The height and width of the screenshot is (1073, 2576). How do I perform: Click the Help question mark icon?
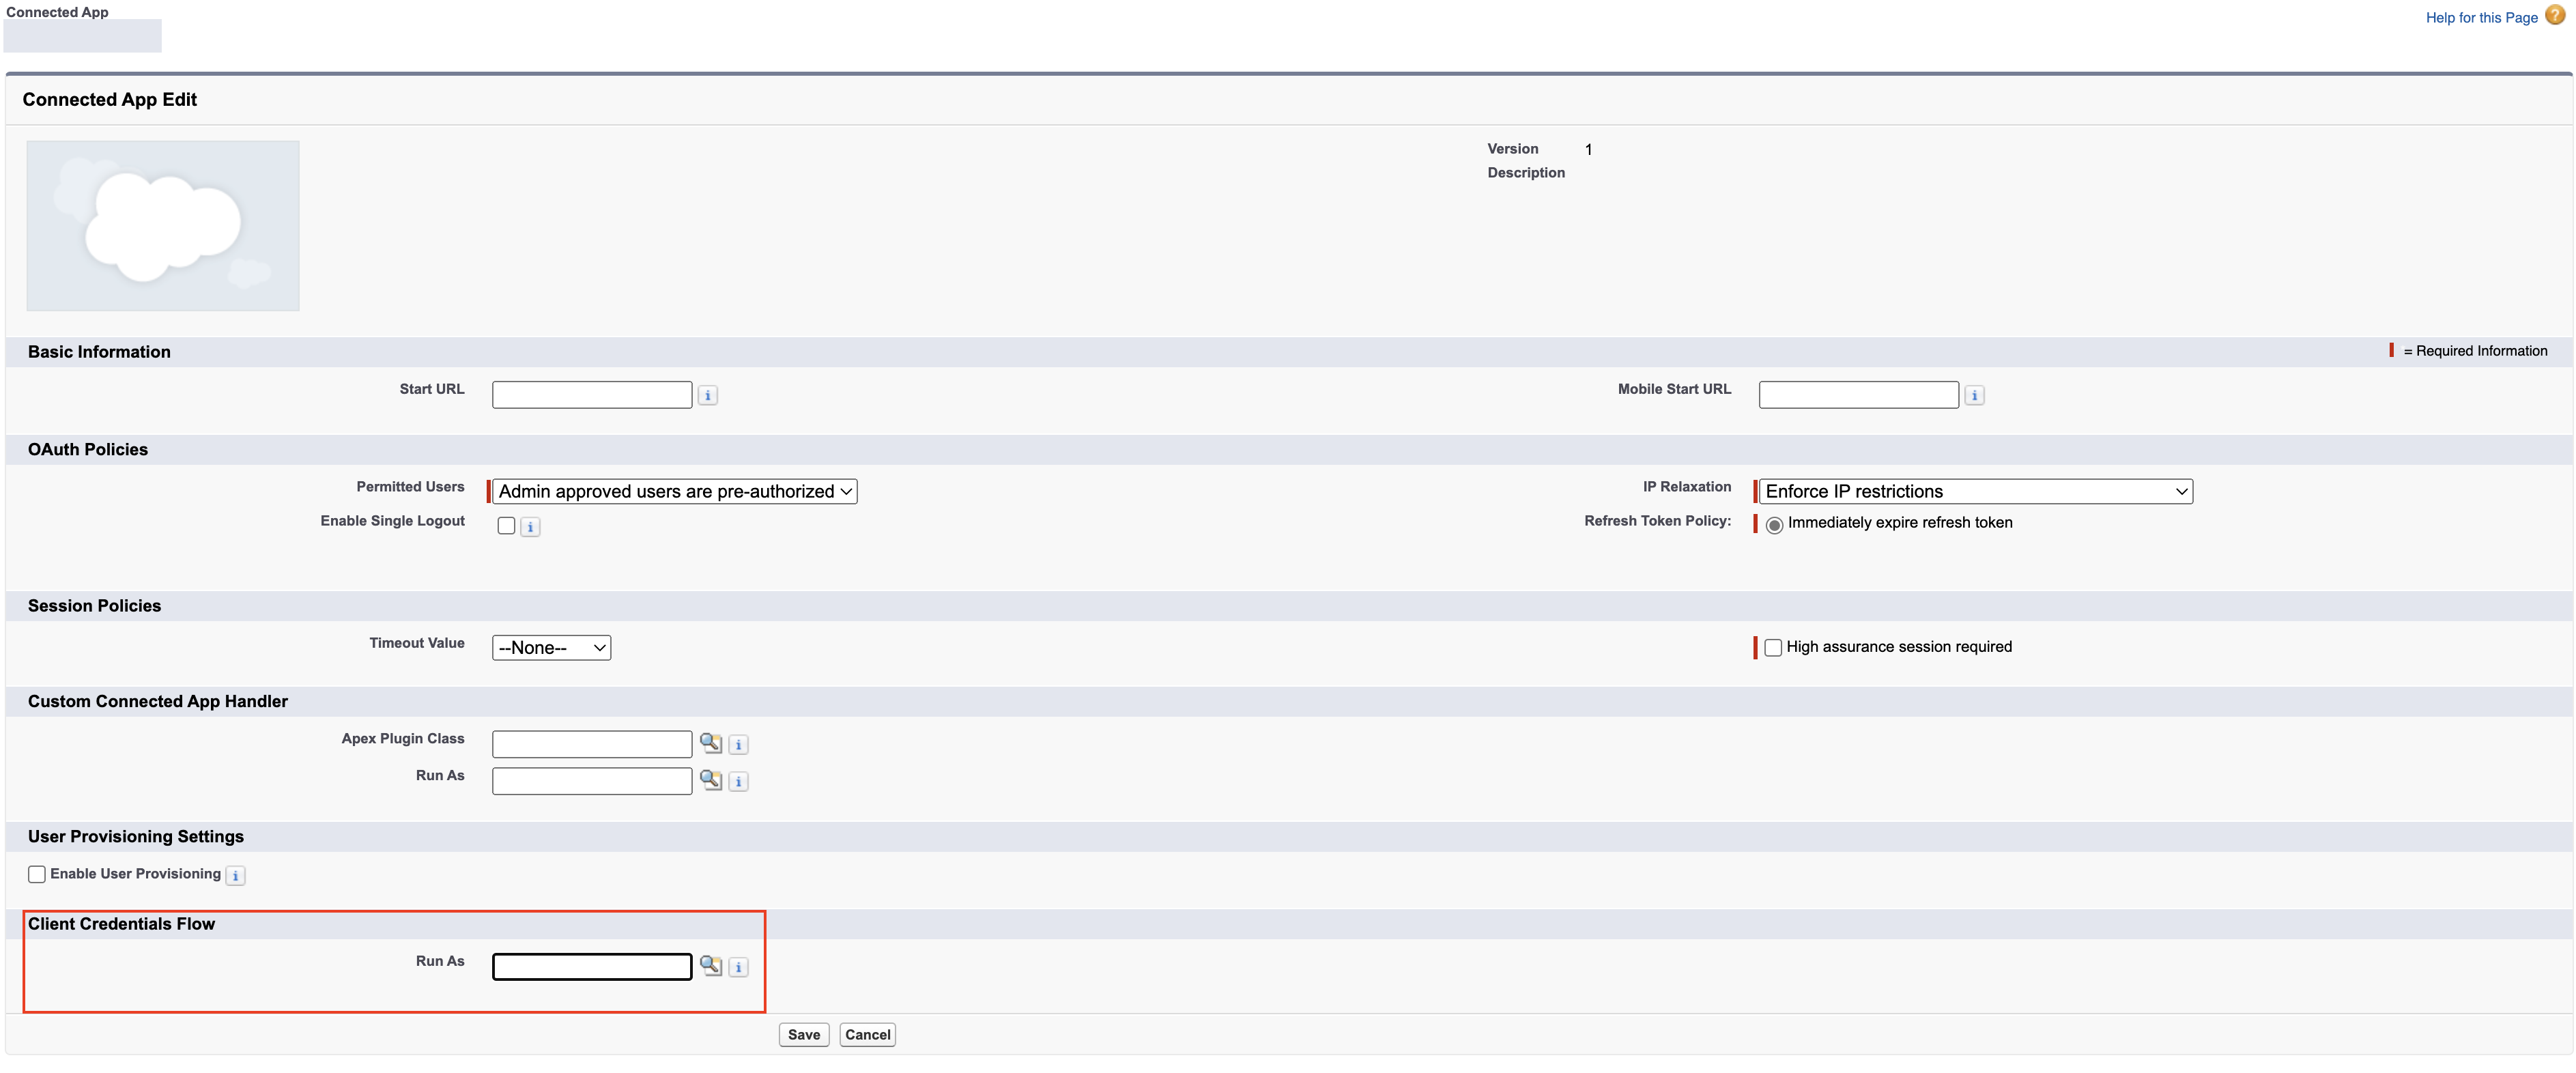[x=2555, y=16]
